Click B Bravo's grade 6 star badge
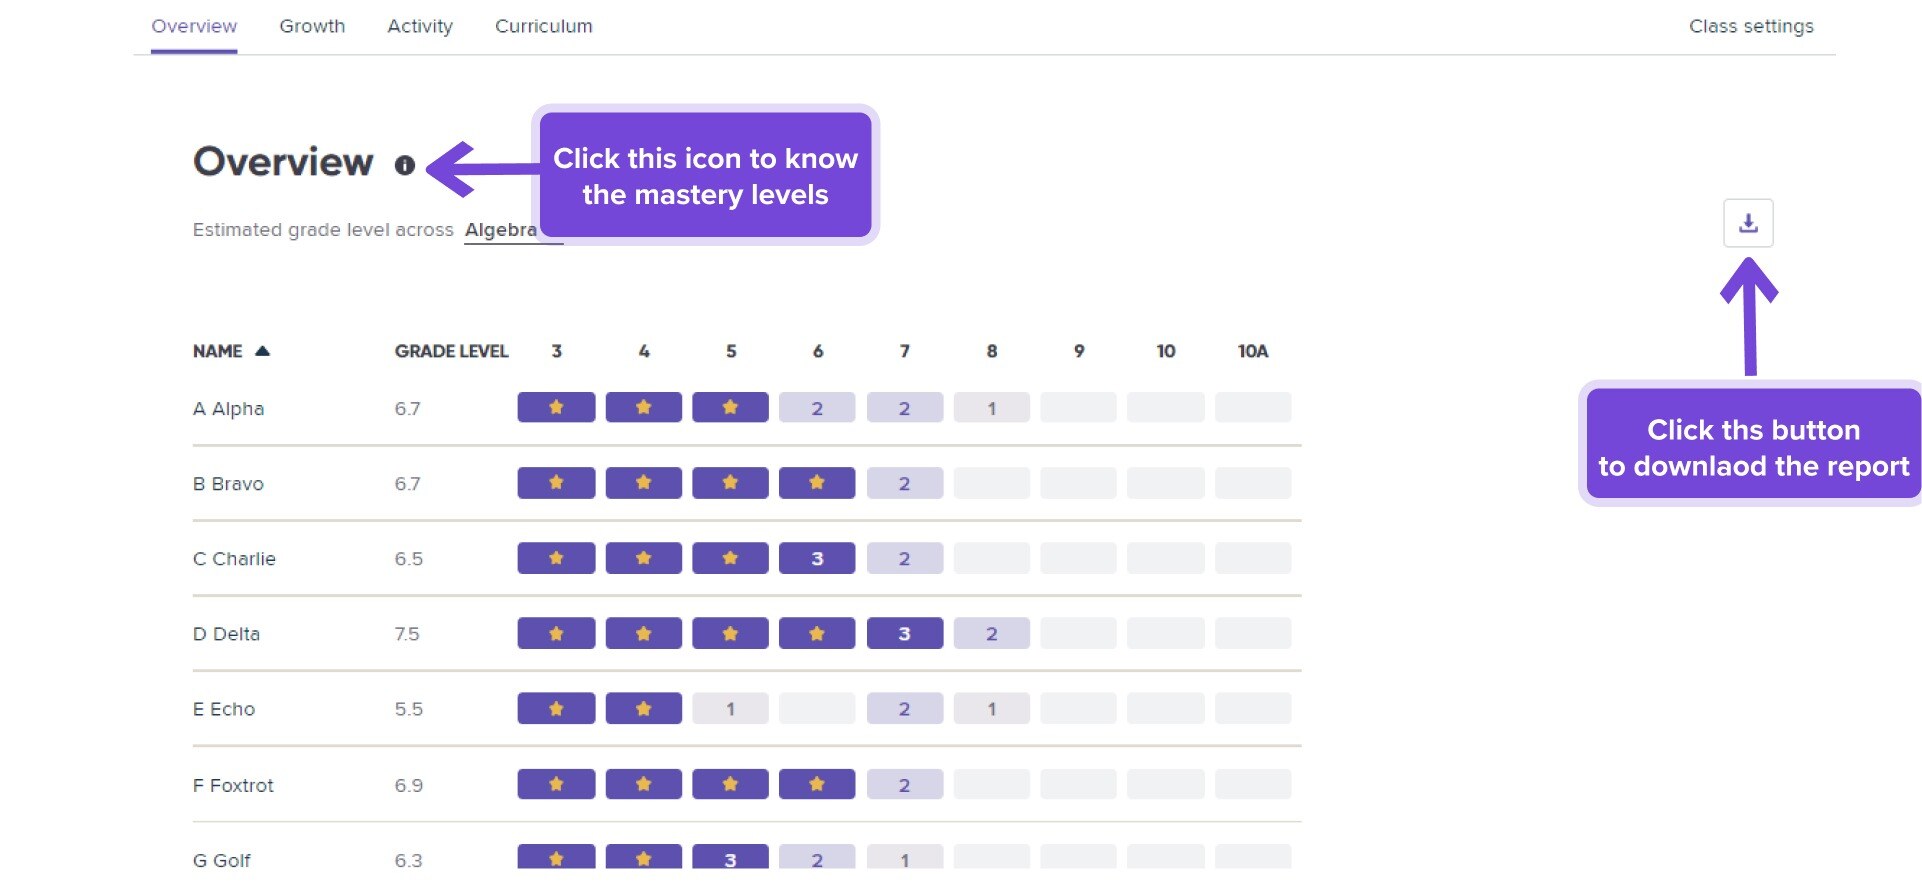The image size is (1922, 889). pyautogui.click(x=817, y=483)
